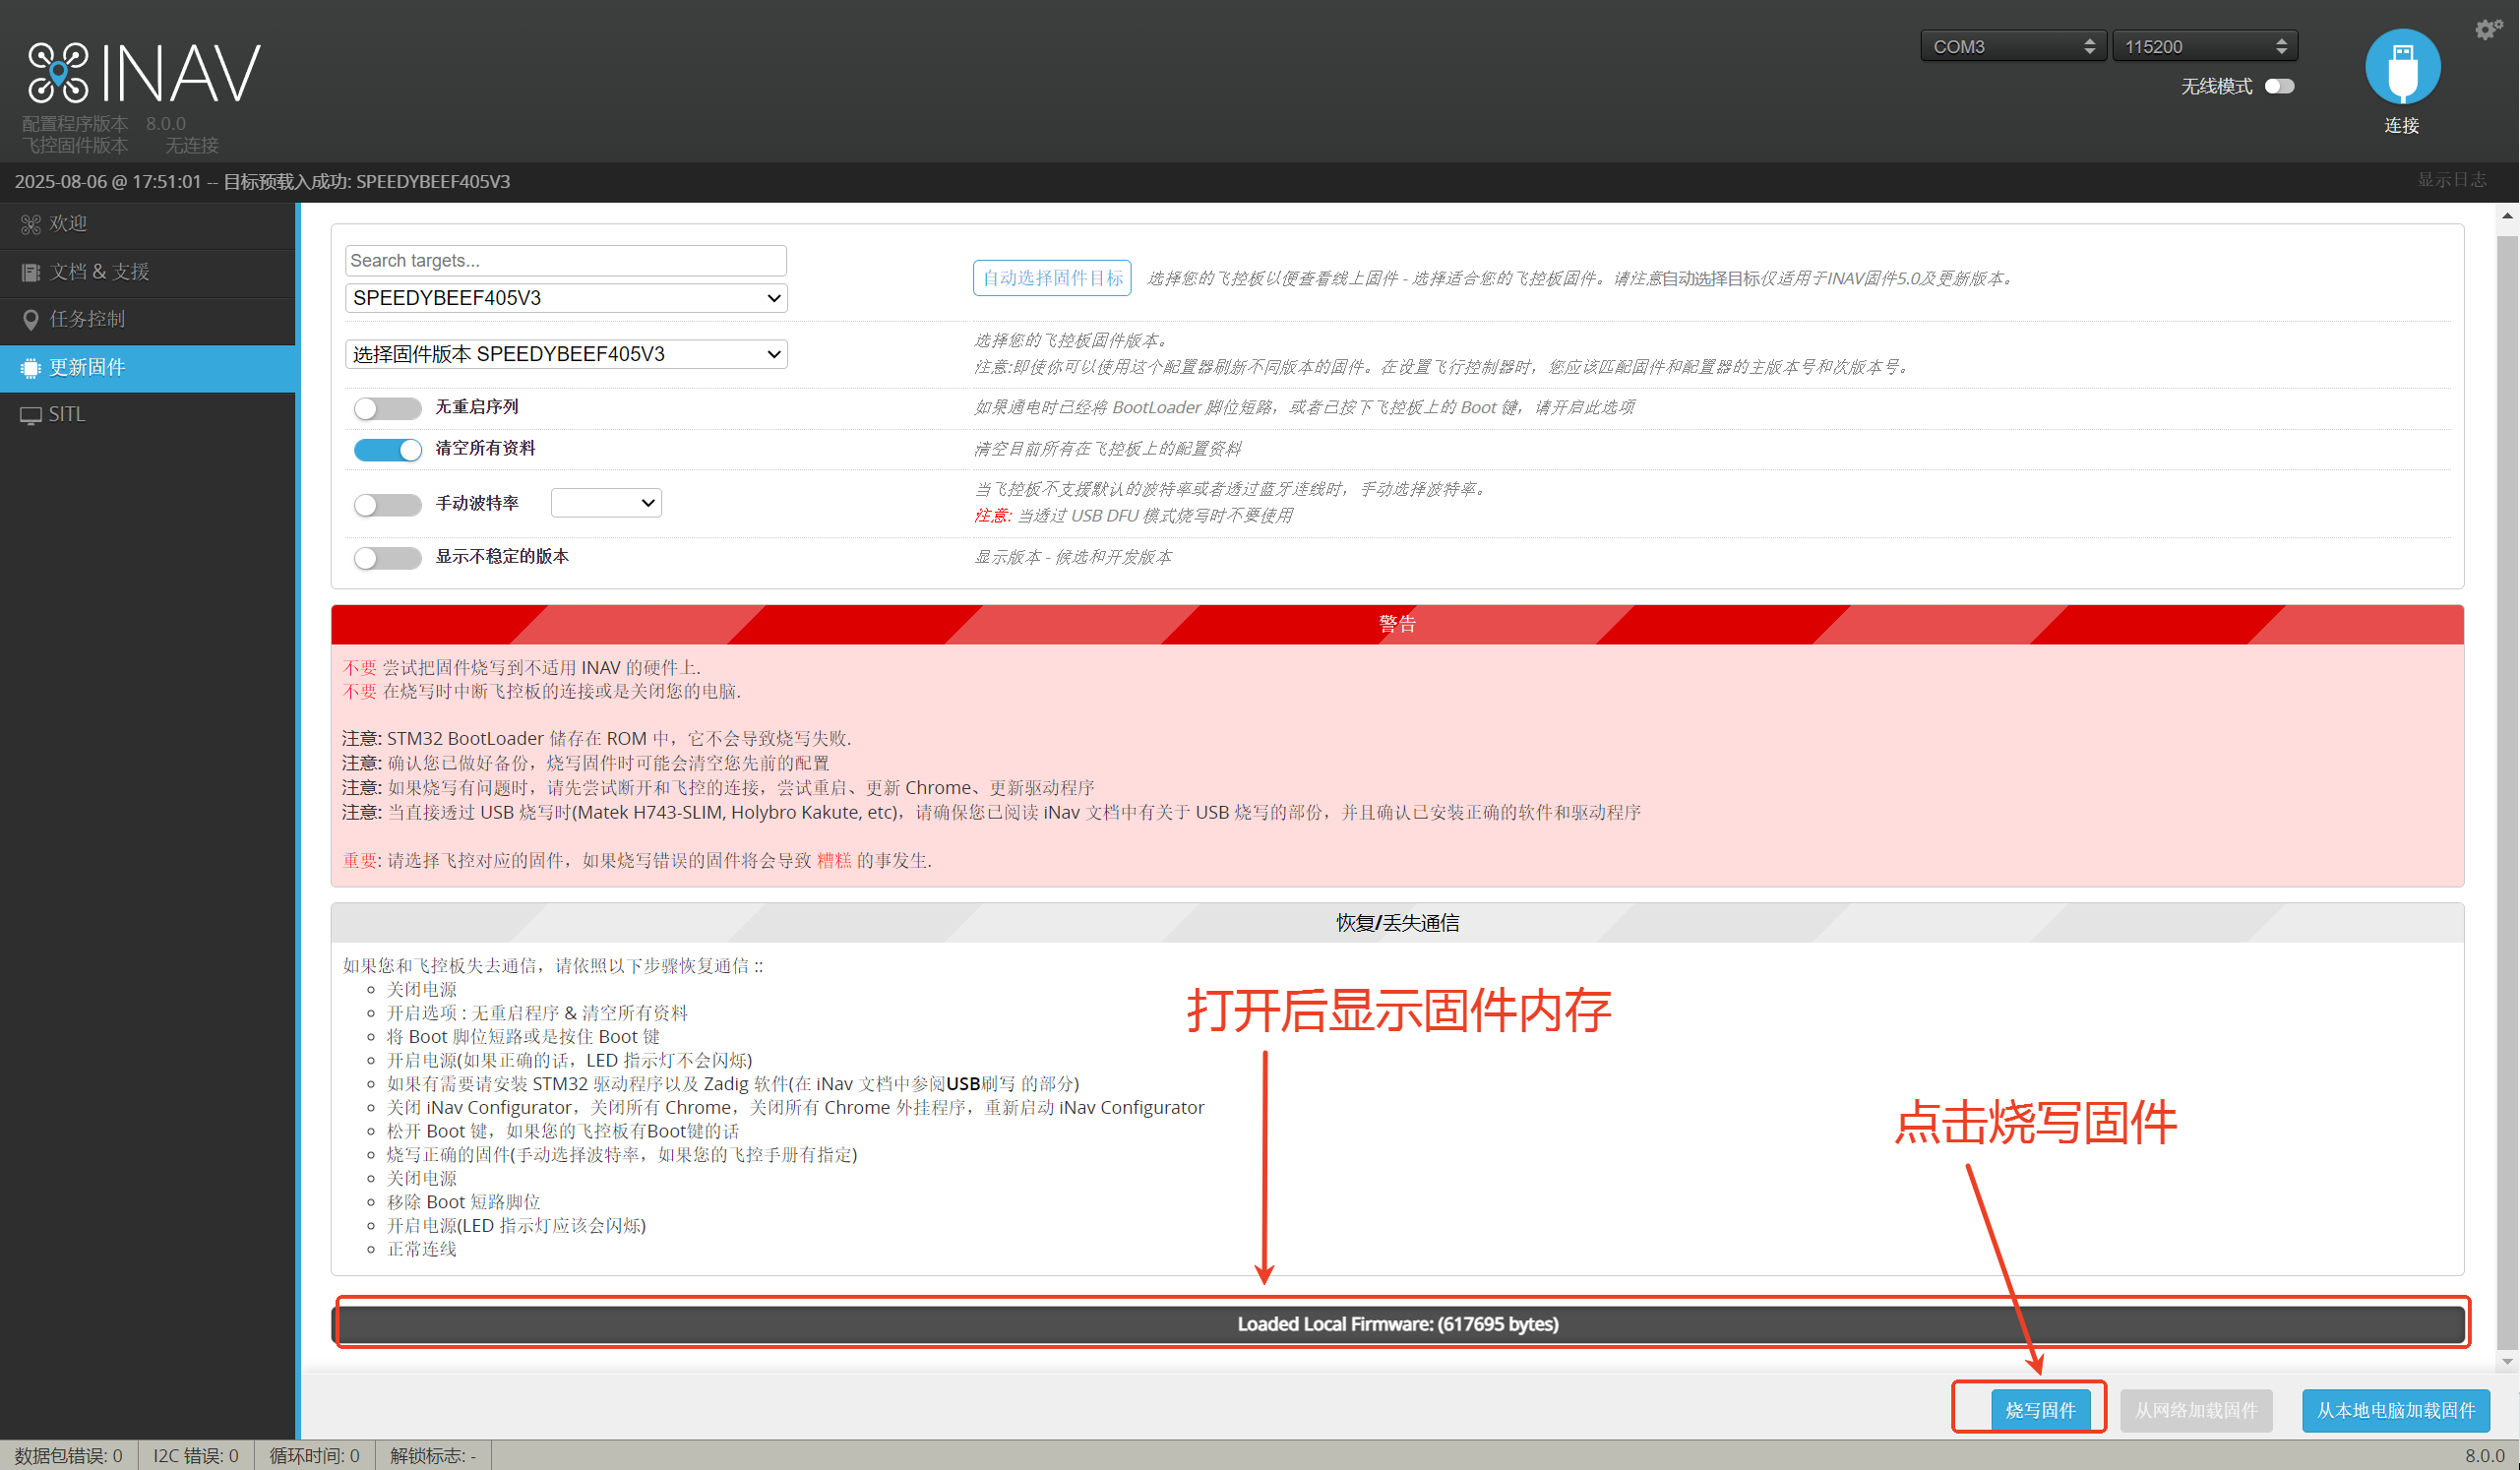Toggle 显示不稳定的版本 unstable releases switch
The height and width of the screenshot is (1470, 2520).
coord(387,557)
